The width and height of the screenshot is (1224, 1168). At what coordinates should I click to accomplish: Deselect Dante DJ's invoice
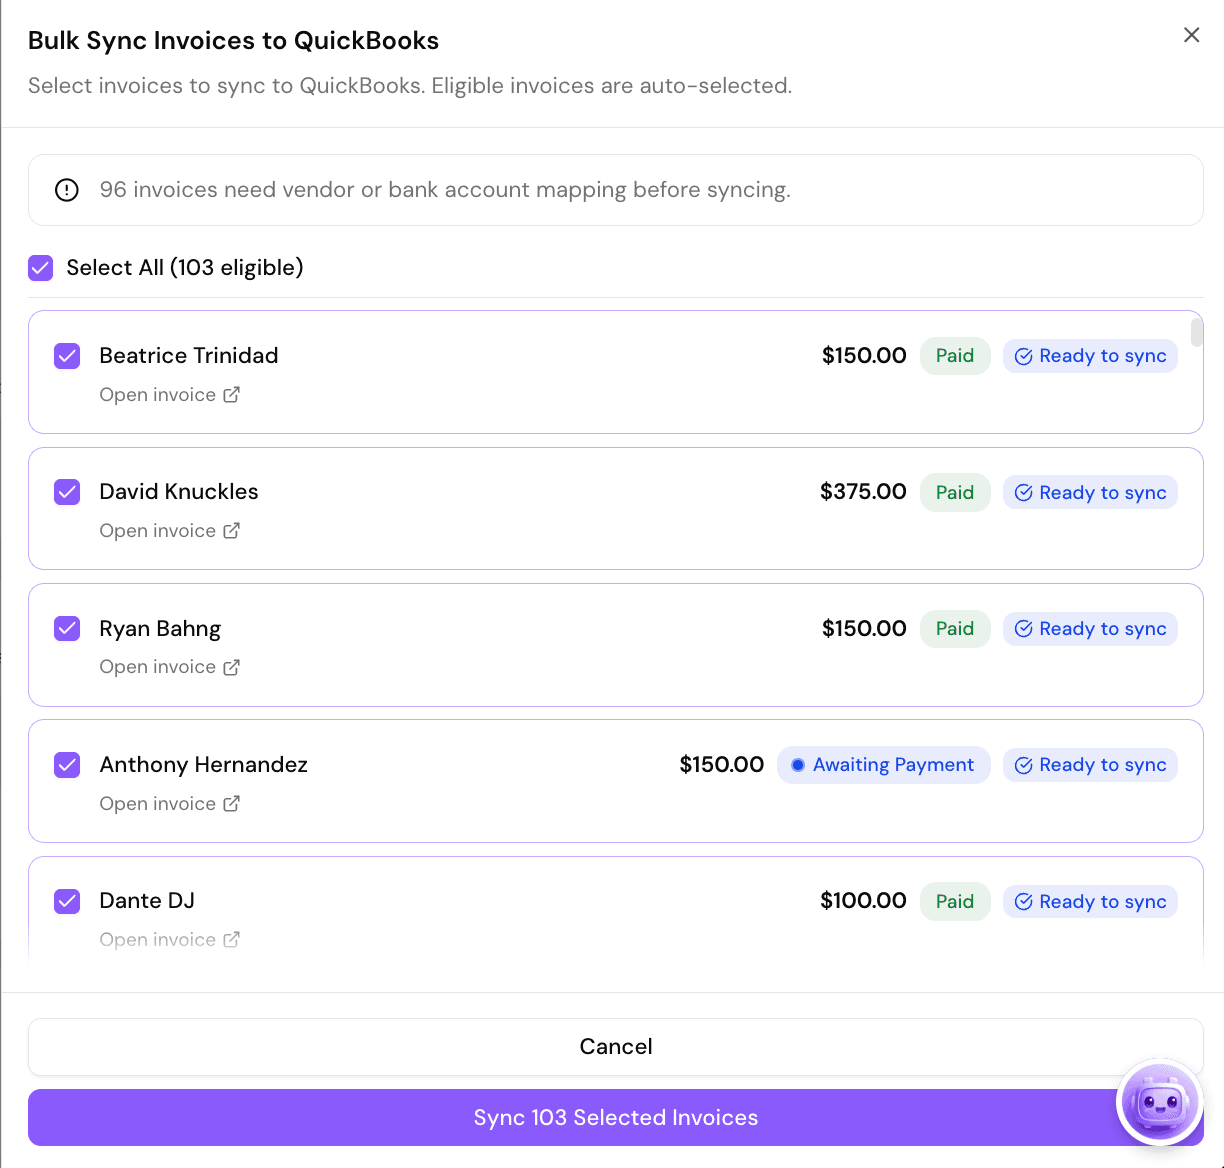[66, 901]
